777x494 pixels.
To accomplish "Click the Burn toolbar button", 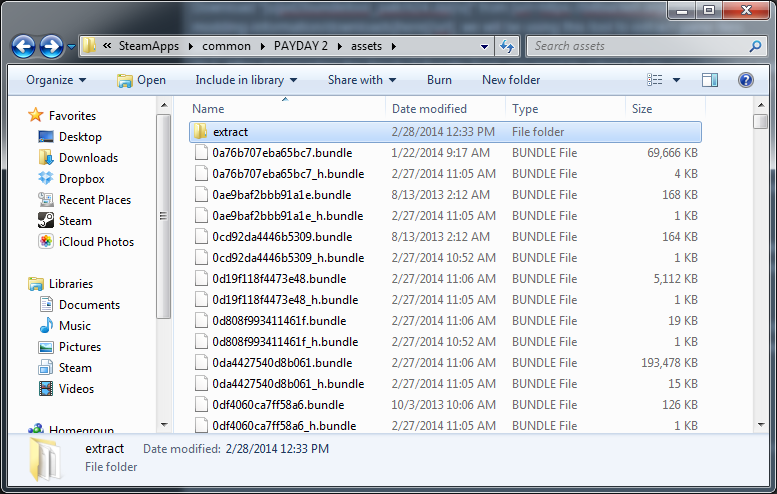I will [439, 80].
